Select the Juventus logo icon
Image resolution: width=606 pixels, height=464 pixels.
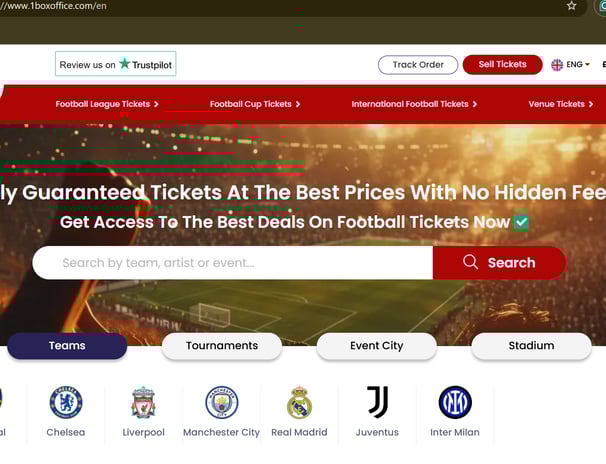(x=377, y=402)
